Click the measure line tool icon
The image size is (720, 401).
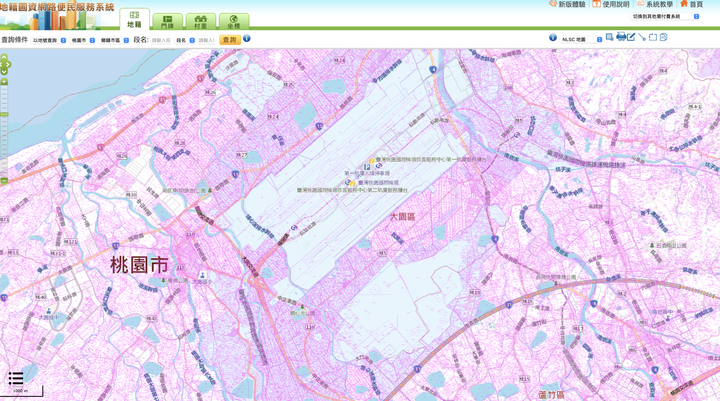642,37
